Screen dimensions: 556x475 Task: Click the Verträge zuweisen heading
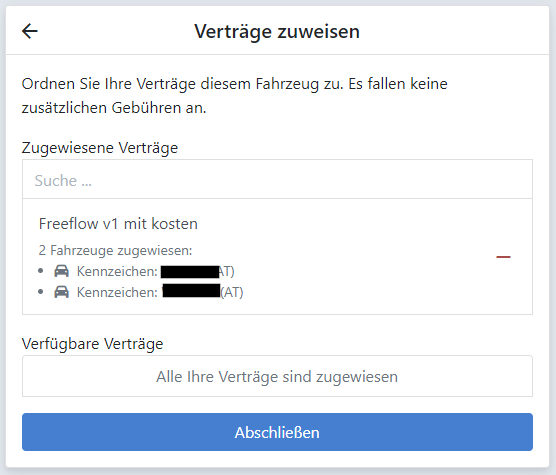(x=277, y=32)
